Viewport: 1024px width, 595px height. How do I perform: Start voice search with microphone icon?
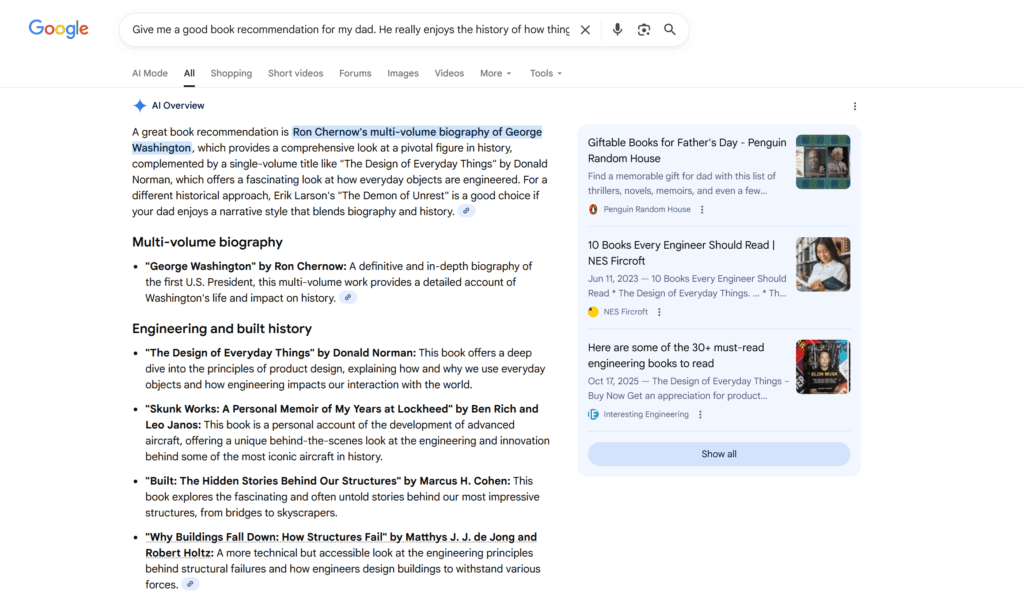pos(617,30)
